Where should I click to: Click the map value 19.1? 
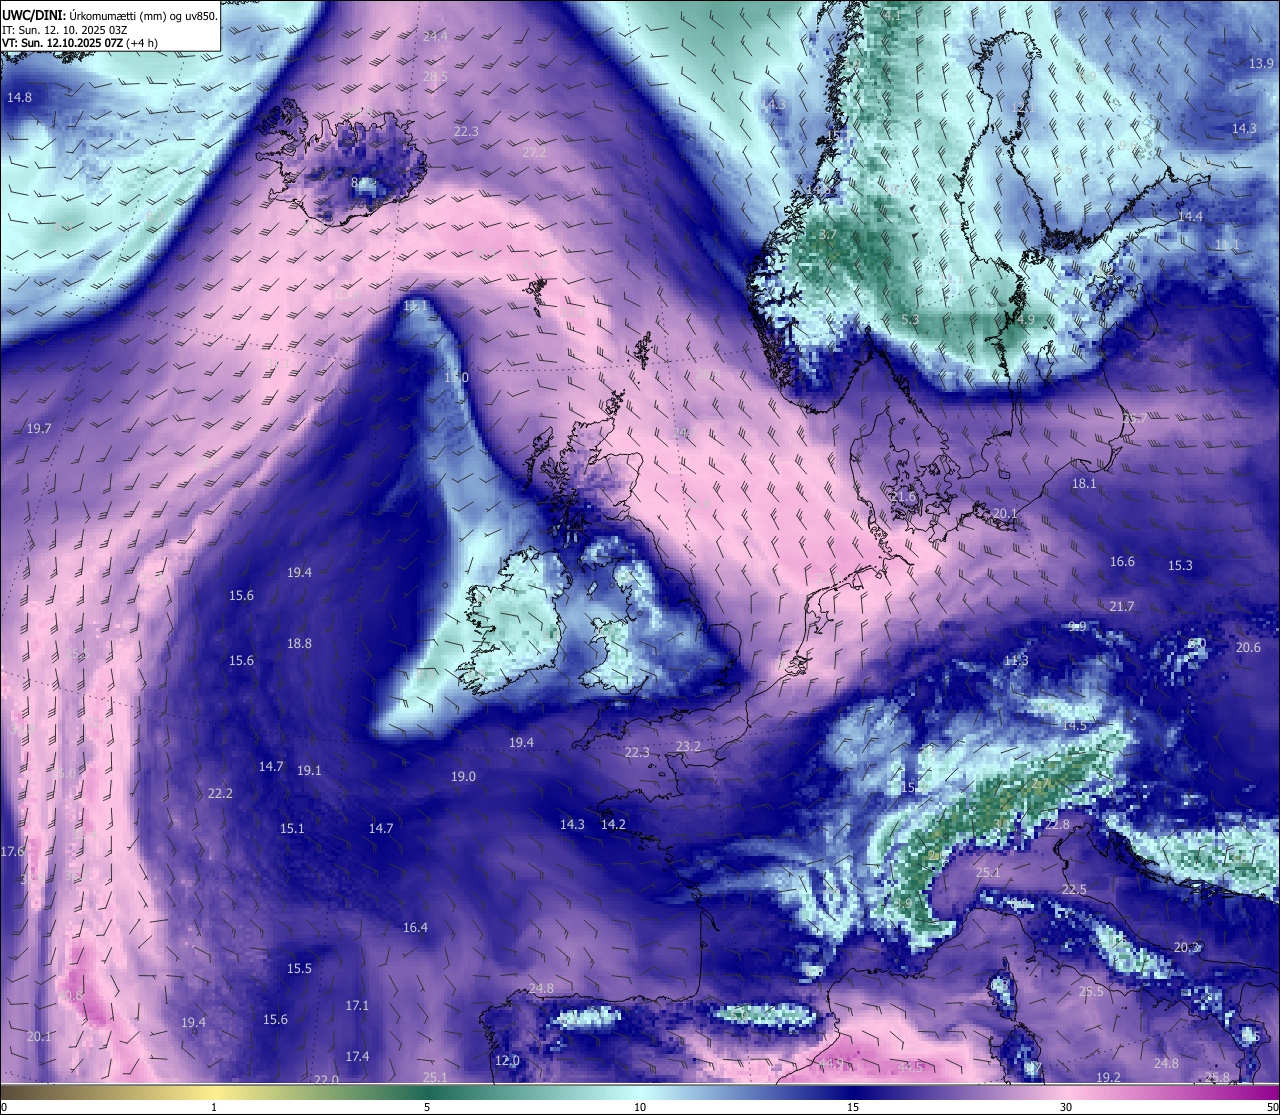point(309,771)
